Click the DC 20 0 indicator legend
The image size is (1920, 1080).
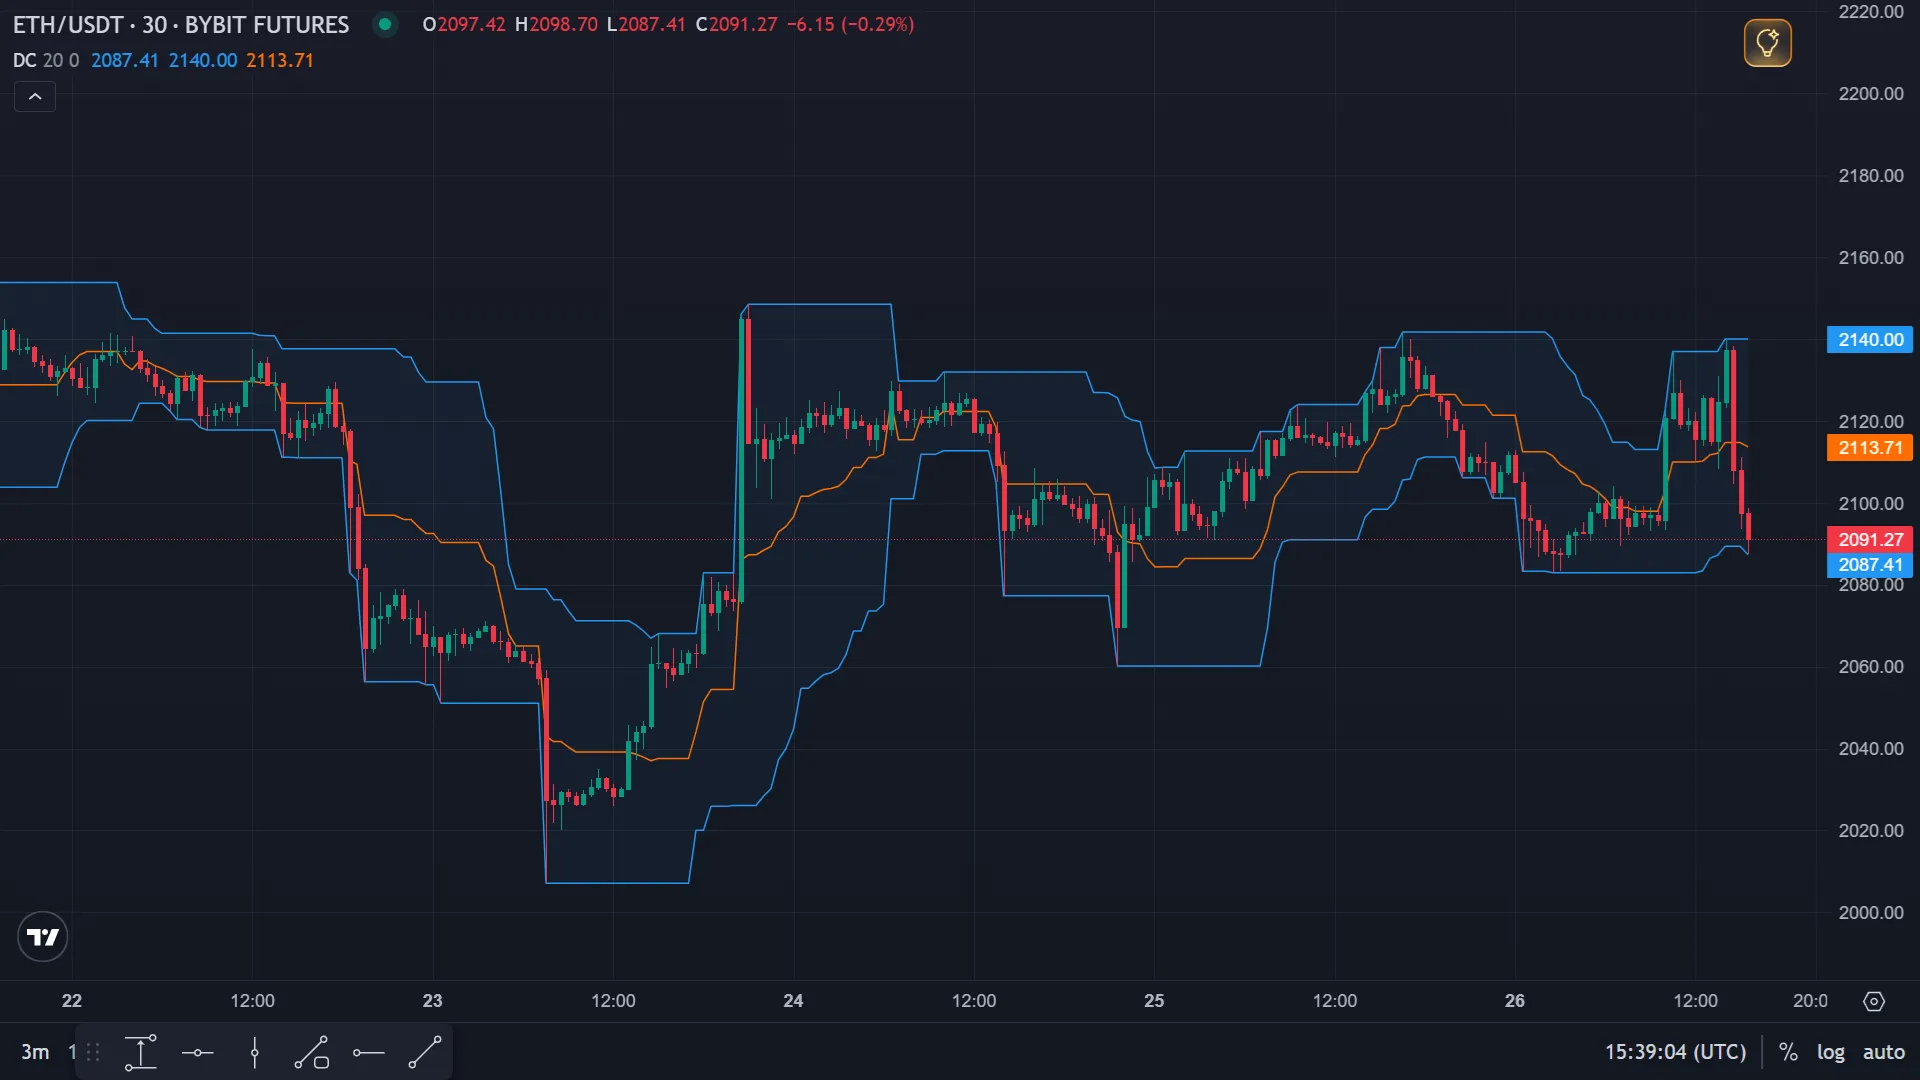click(46, 60)
